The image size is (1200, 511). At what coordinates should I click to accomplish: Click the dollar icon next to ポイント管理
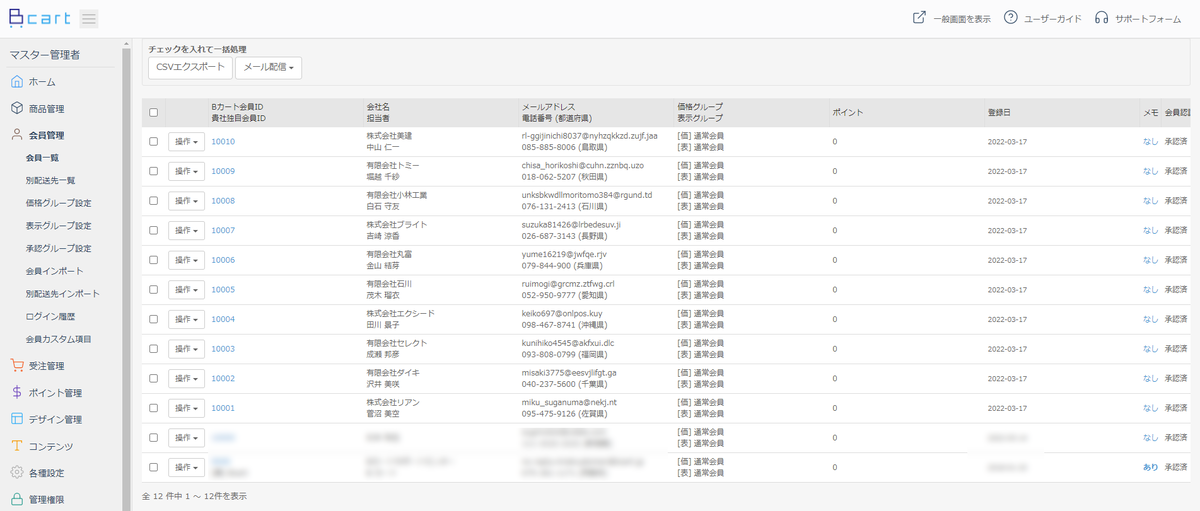17,392
